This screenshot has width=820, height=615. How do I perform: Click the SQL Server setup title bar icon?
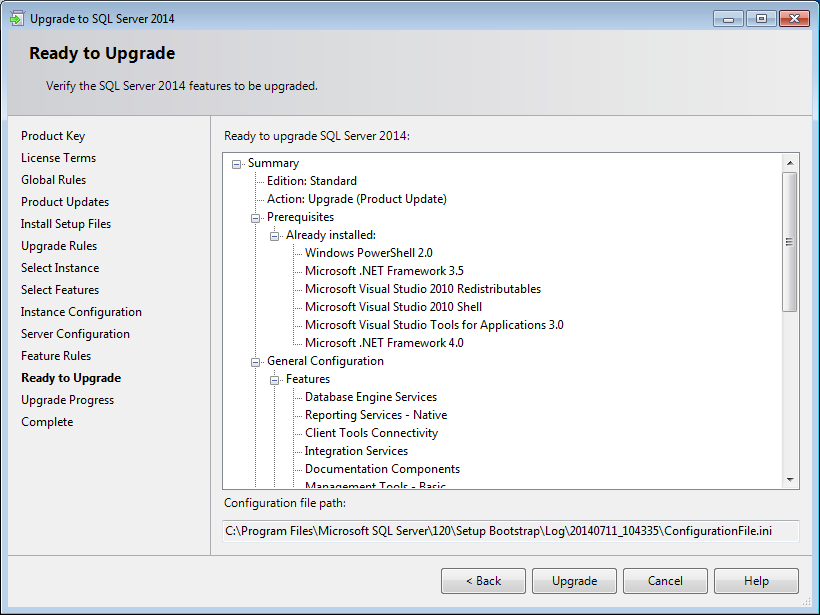point(17,19)
